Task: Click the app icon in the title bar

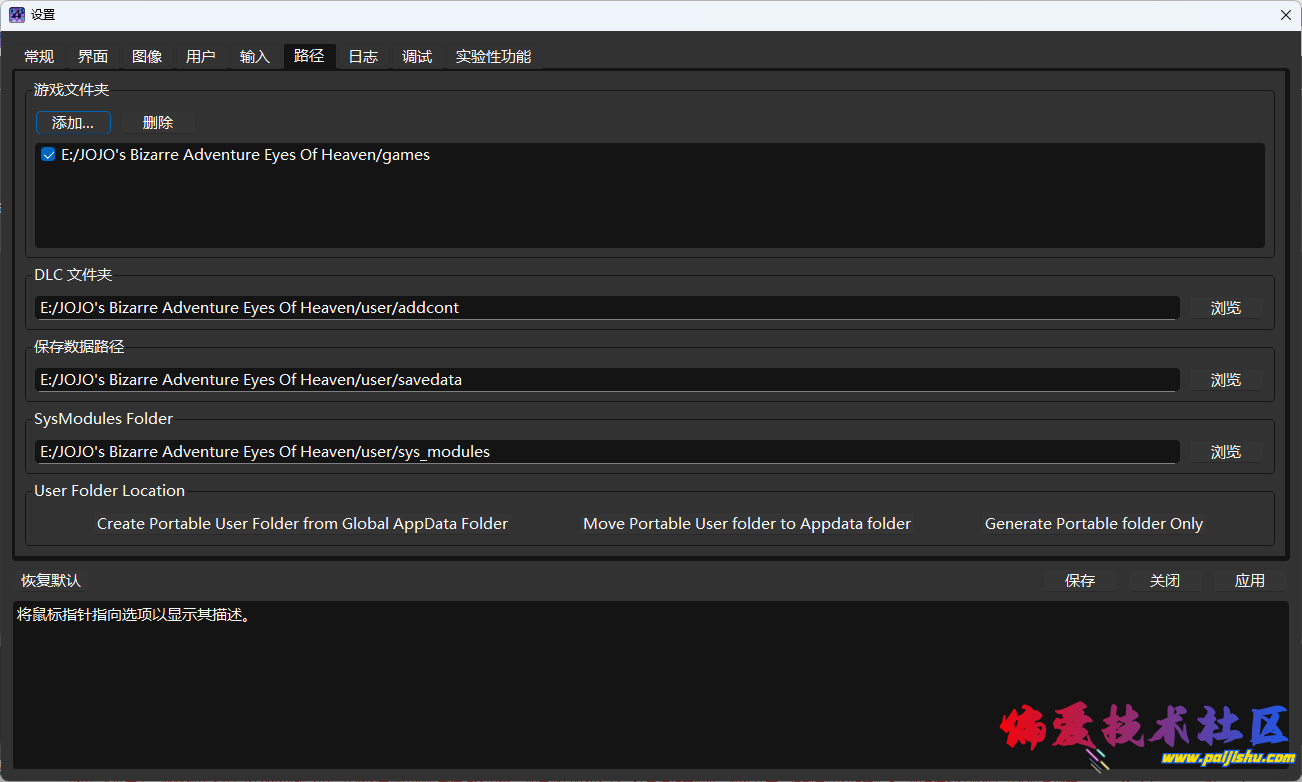Action: pyautogui.click(x=17, y=15)
